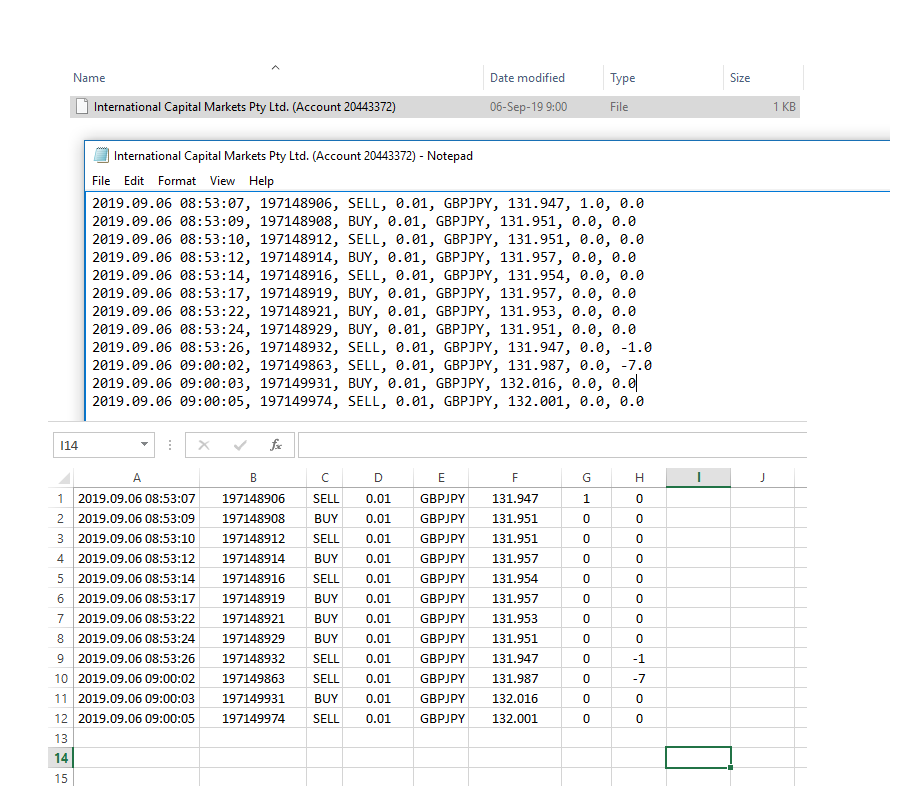Open the Notepad View menu
Screen dimensions: 920x786
tap(222, 181)
